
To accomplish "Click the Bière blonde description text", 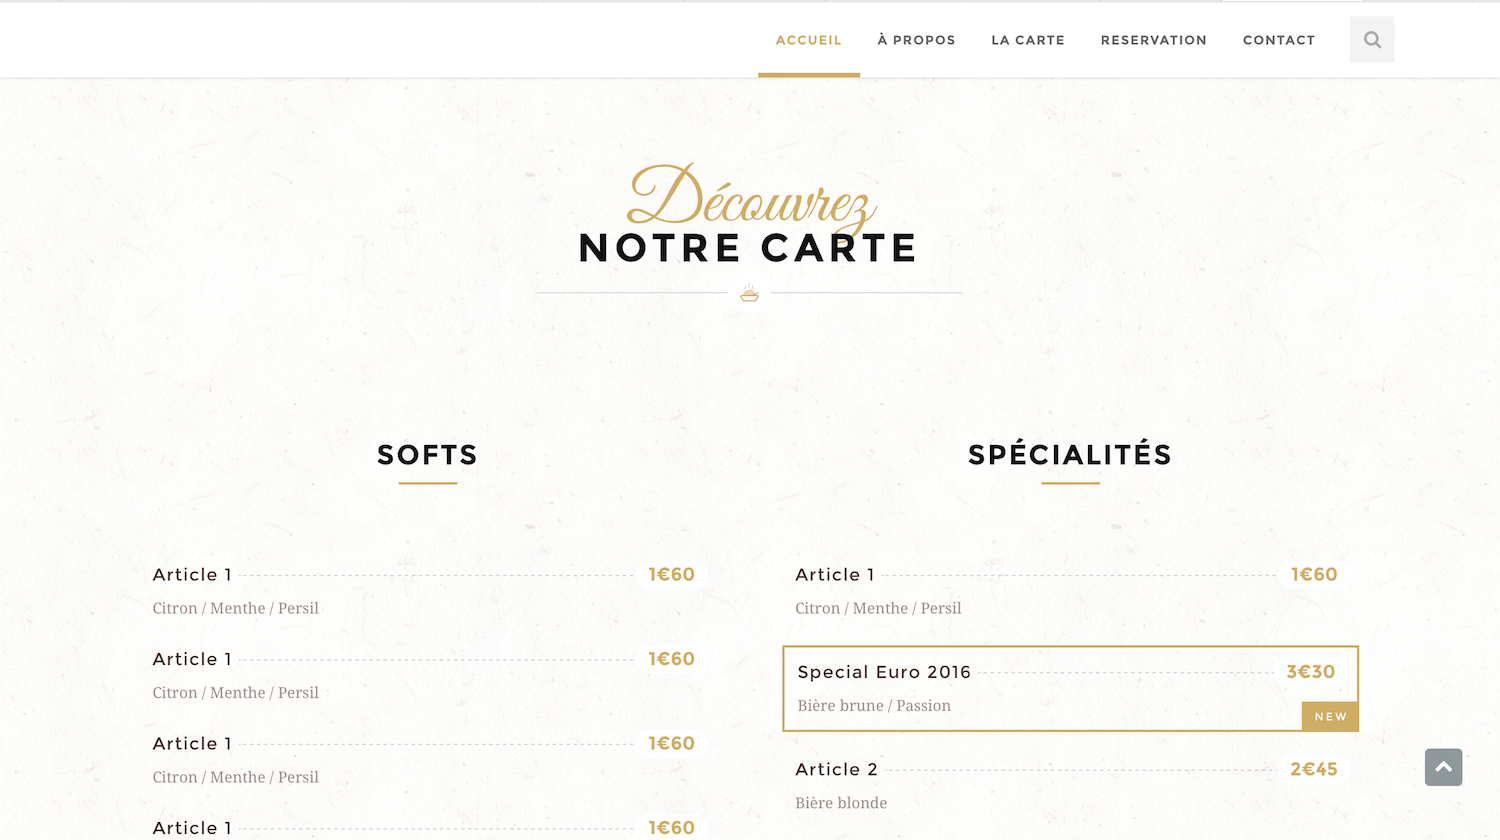I will click(841, 803).
